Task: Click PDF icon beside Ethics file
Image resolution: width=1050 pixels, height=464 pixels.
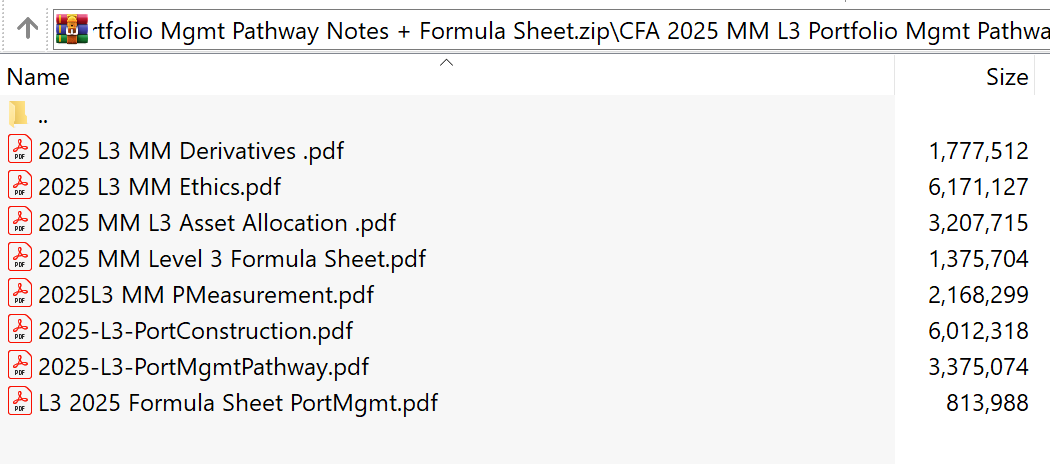Action: point(19,187)
